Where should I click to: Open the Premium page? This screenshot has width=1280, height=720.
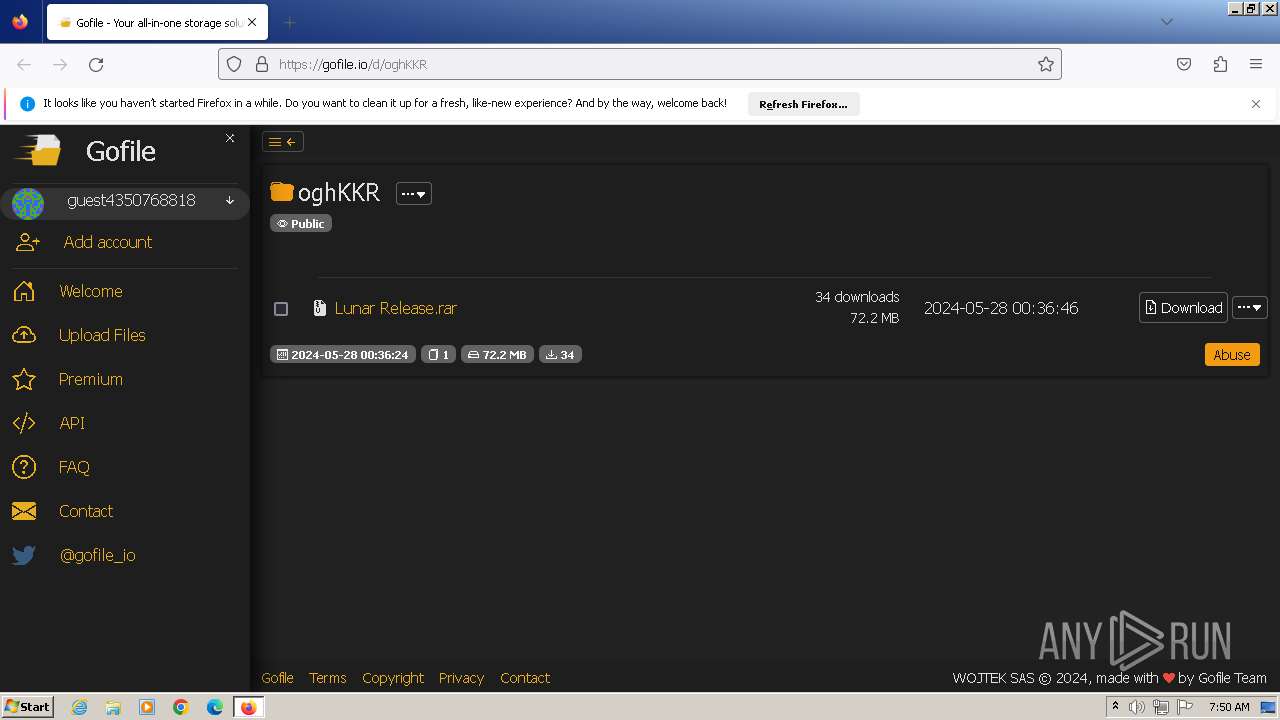tap(91, 379)
